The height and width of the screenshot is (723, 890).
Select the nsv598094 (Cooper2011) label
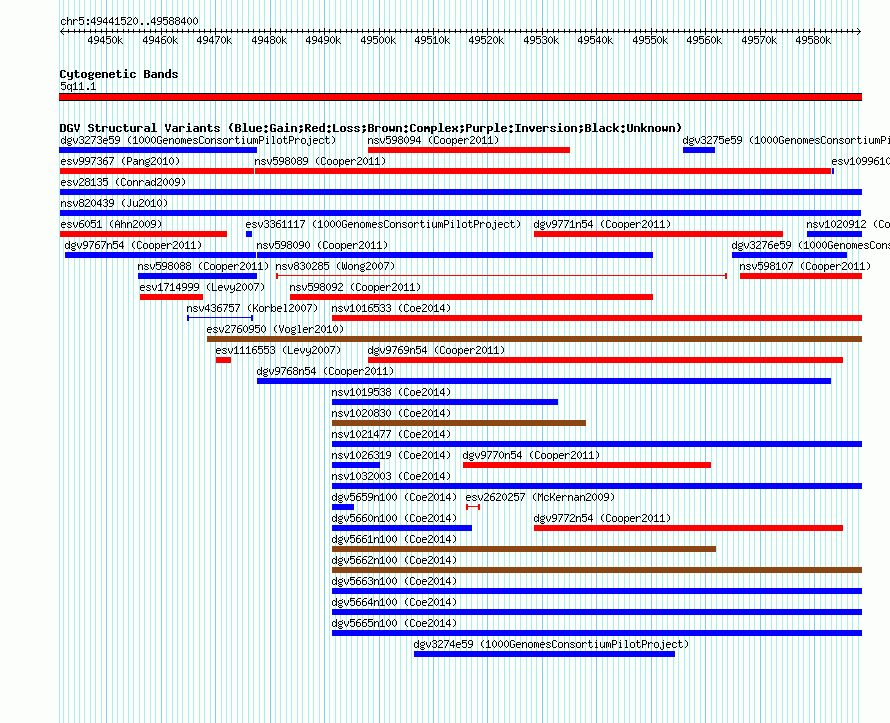click(433, 140)
